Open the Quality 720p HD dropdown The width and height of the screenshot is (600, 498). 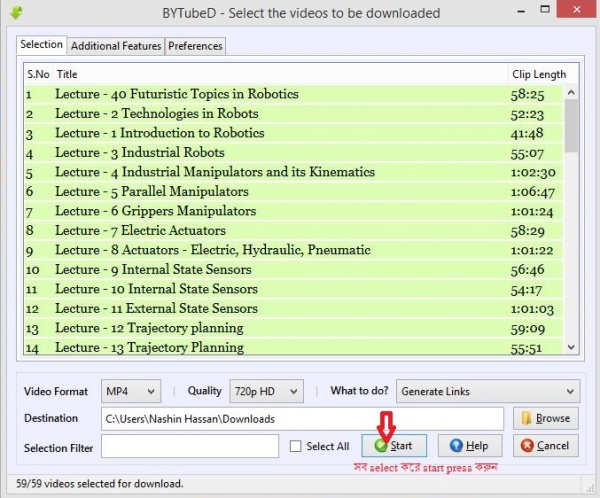pyautogui.click(x=266, y=391)
